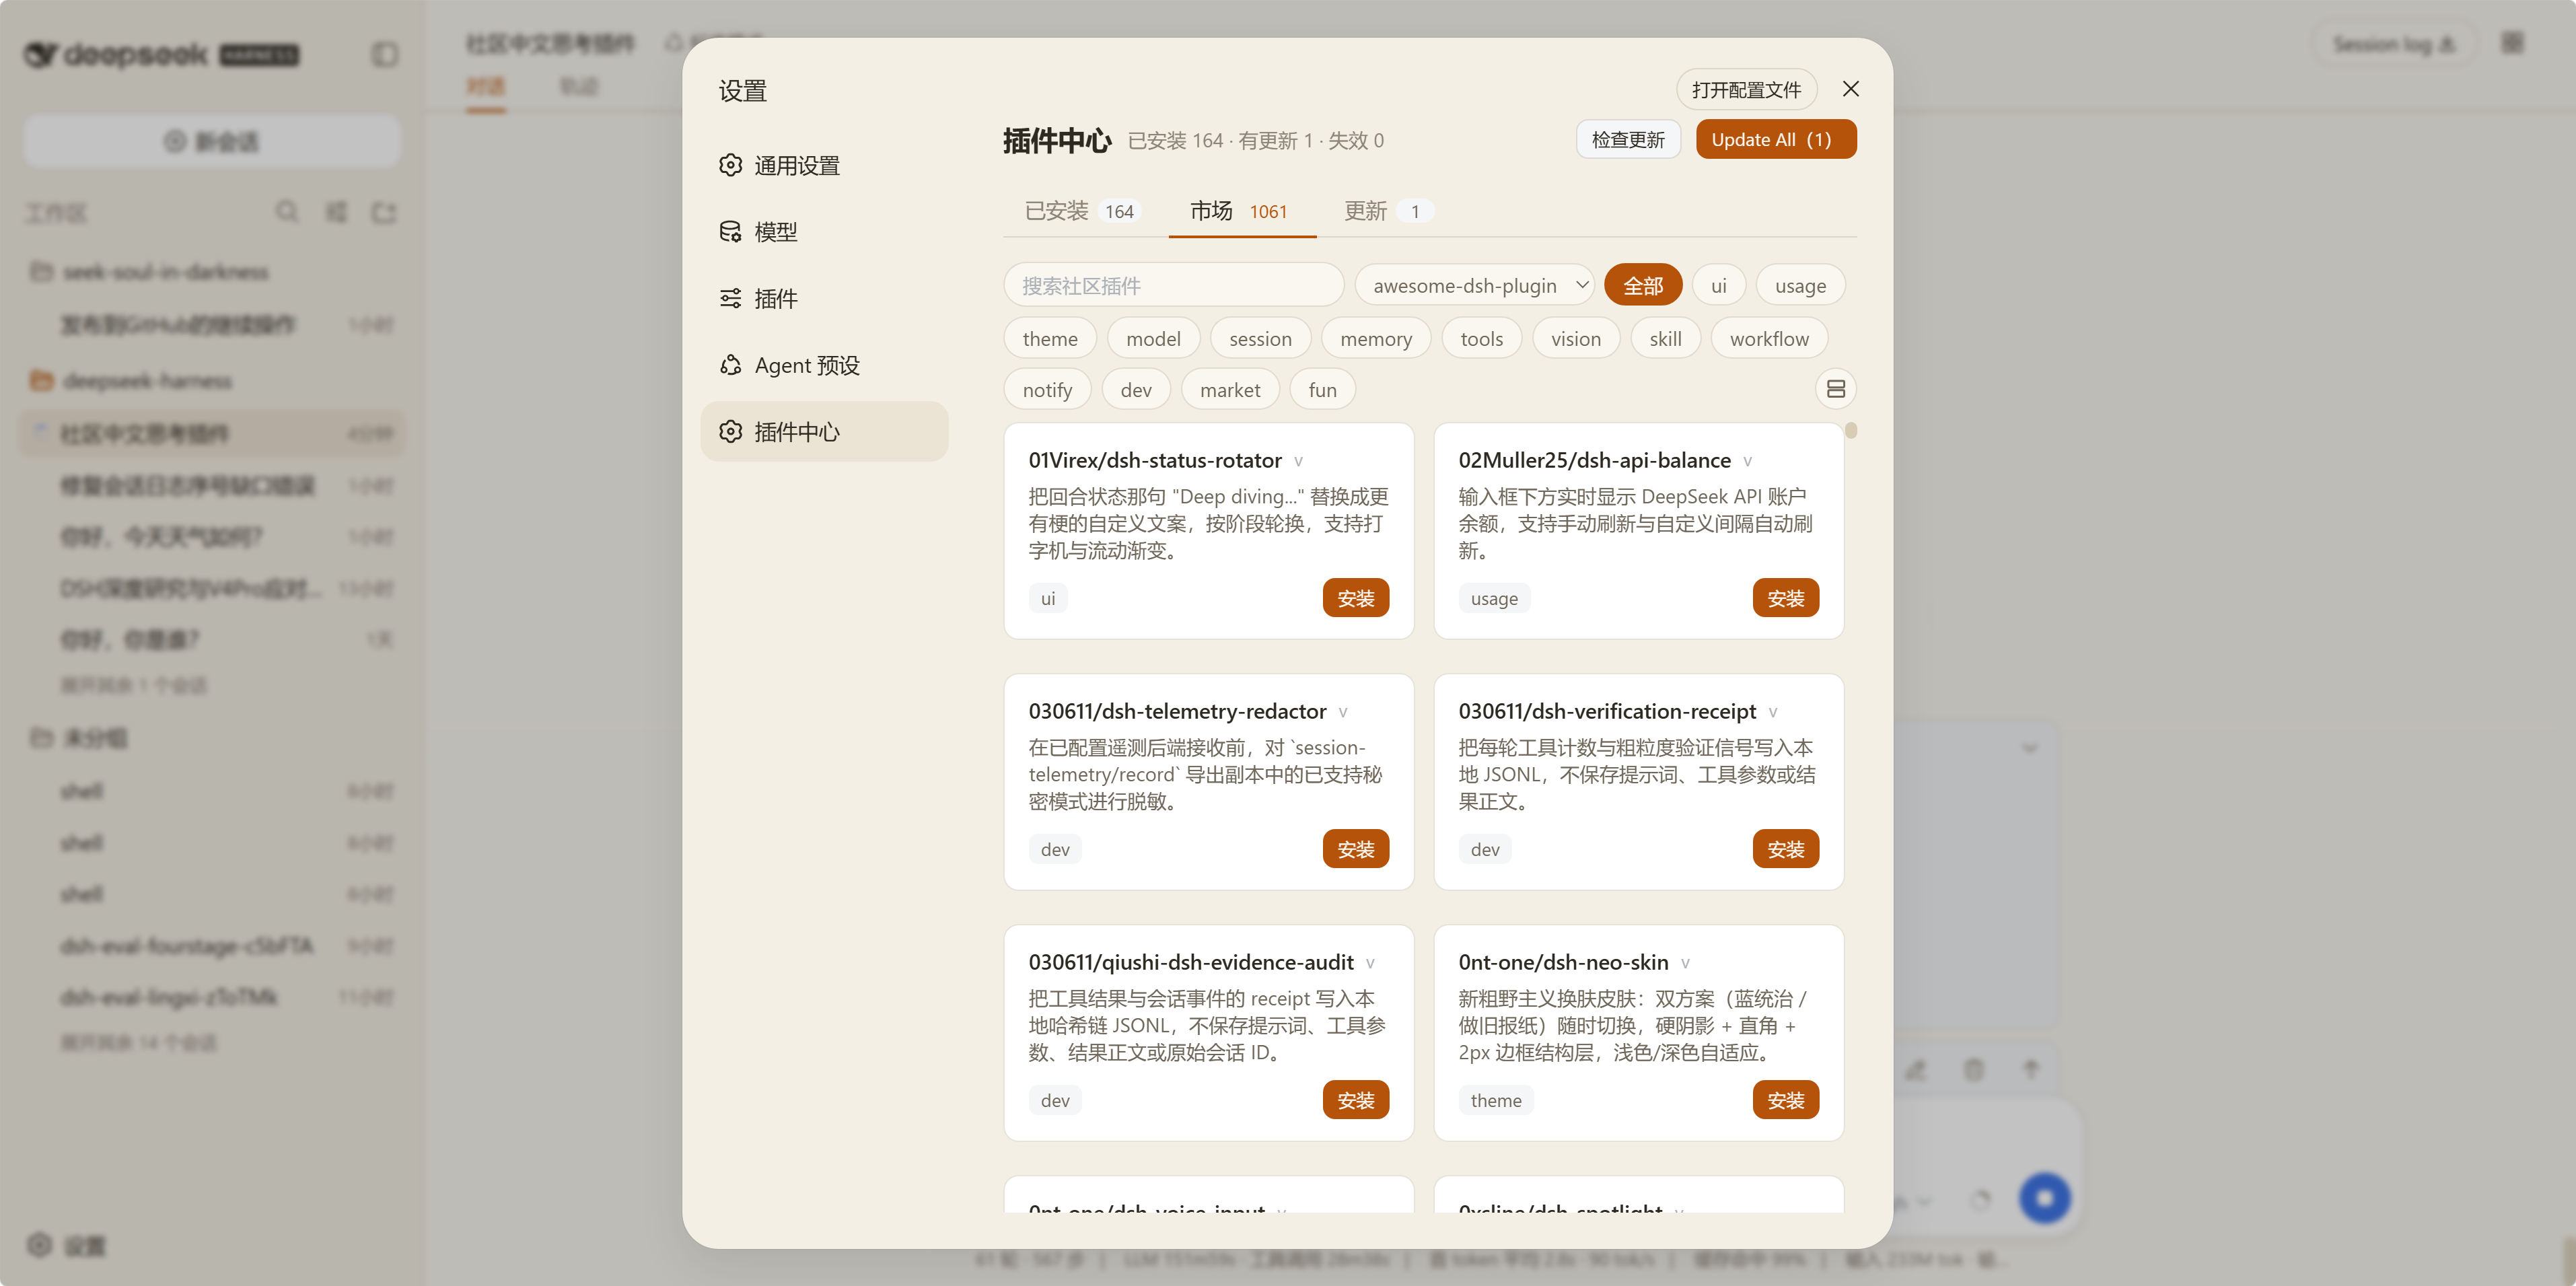Click the blue send button in the background chat
The image size is (2576, 1286).
pyautogui.click(x=2044, y=1197)
